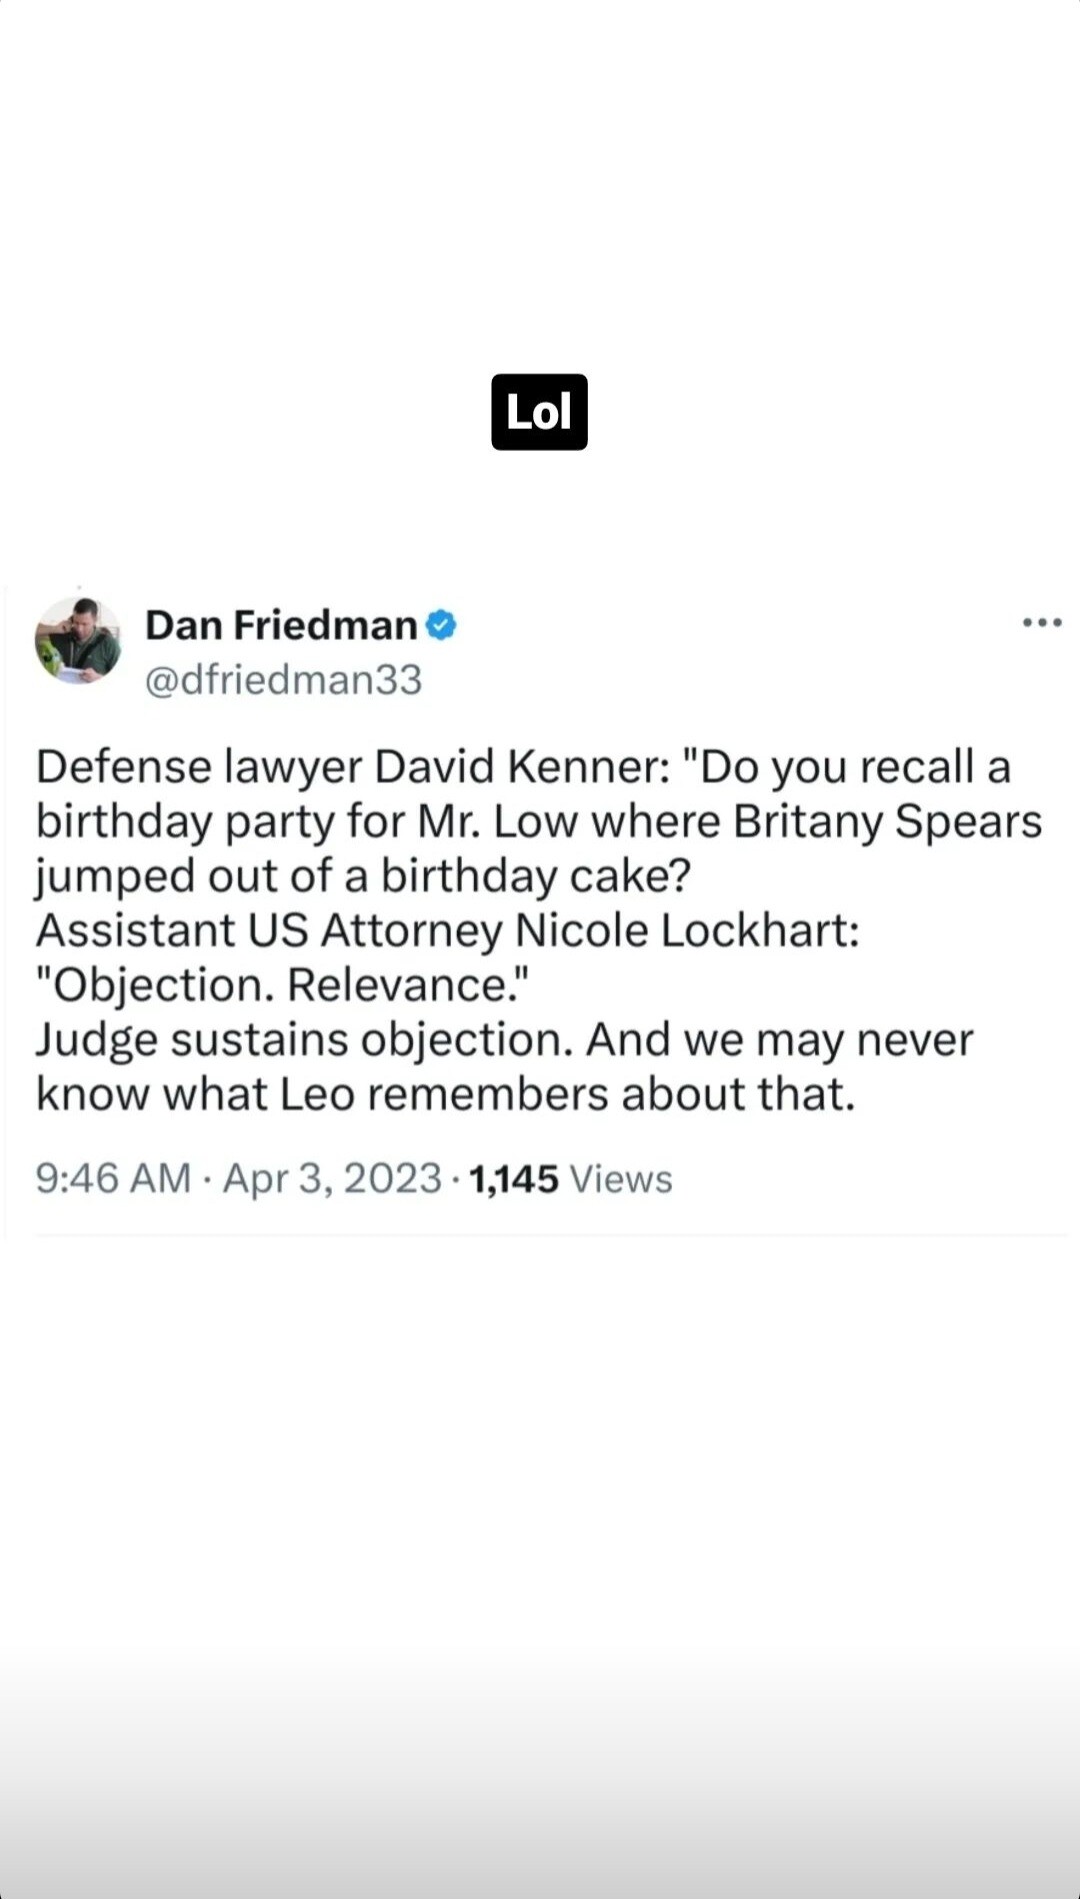Click the blue verified badge
This screenshot has height=1899, width=1080.
coord(441,625)
